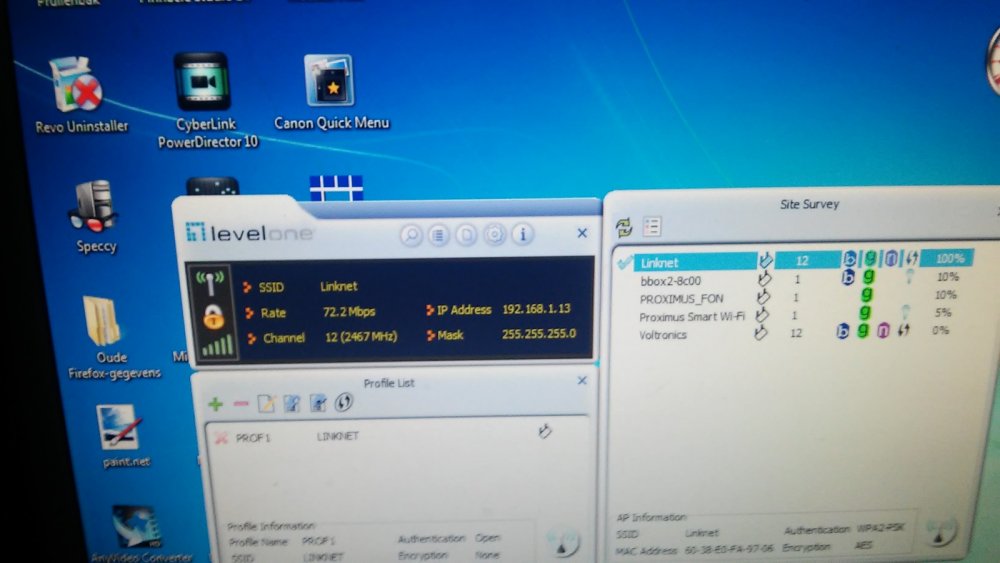Click the WPS arrows icon in Voltronics row
Viewport: 1000px width, 563px height.
[x=904, y=330]
